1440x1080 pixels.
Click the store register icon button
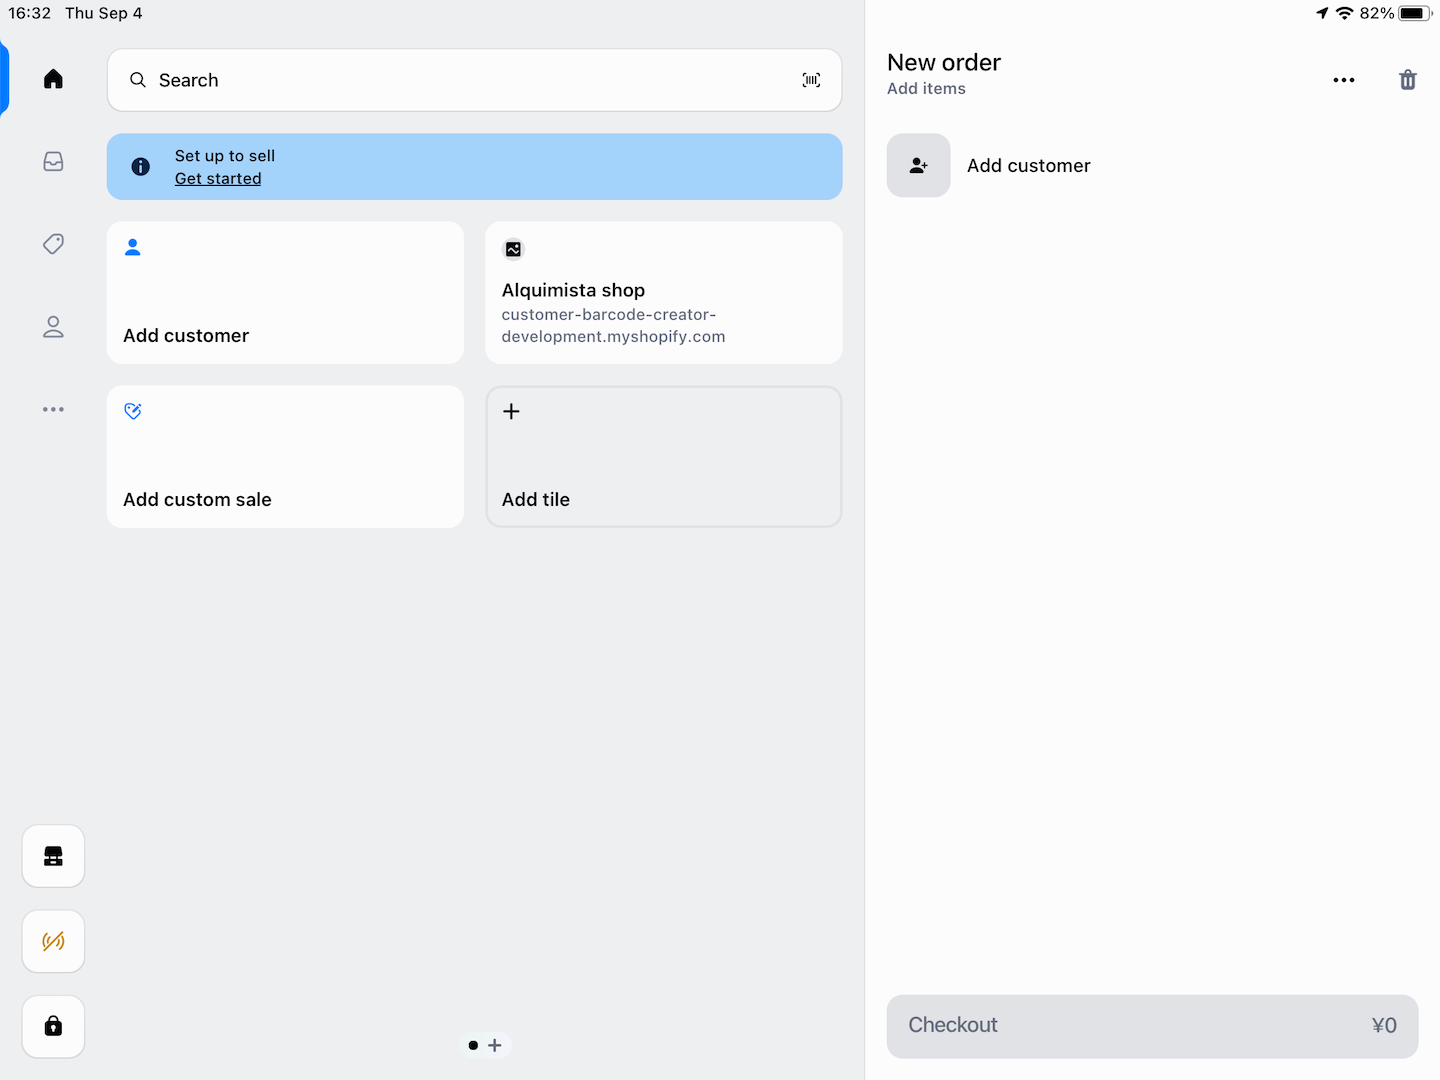coord(53,856)
